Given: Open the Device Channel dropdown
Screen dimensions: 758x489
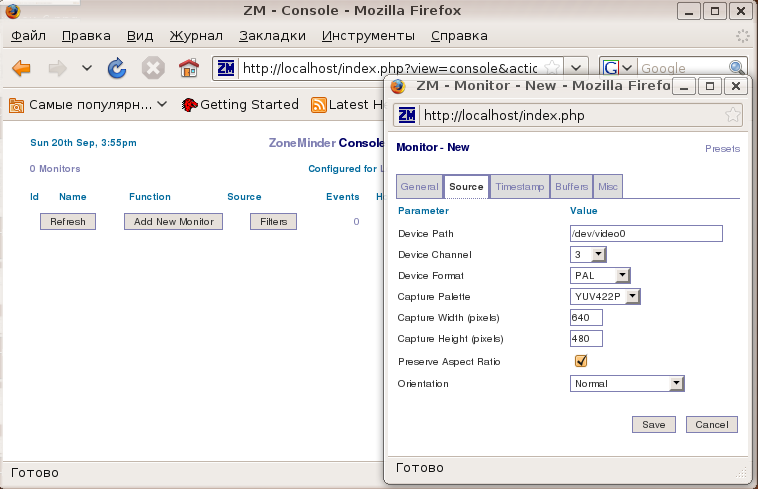Looking at the screenshot, I should [588, 254].
